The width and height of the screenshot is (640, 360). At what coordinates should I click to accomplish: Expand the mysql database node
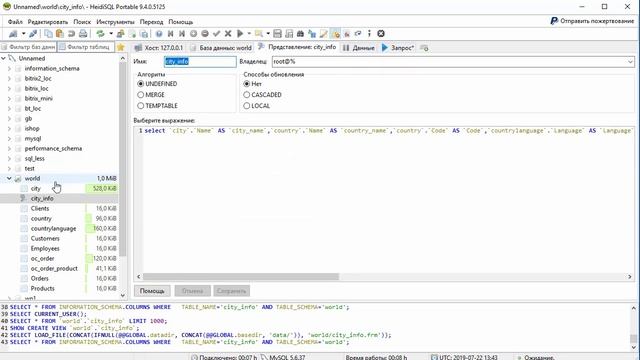click(x=9, y=138)
